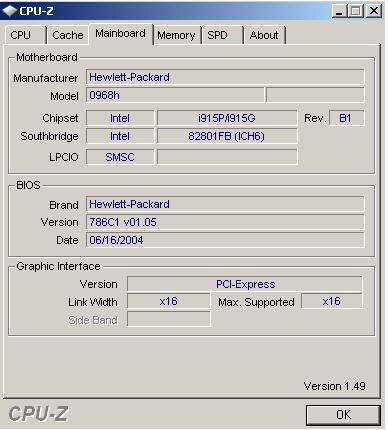Click the revision value B1
Image resolution: width=388 pixels, height=430 pixels.
[x=346, y=118]
